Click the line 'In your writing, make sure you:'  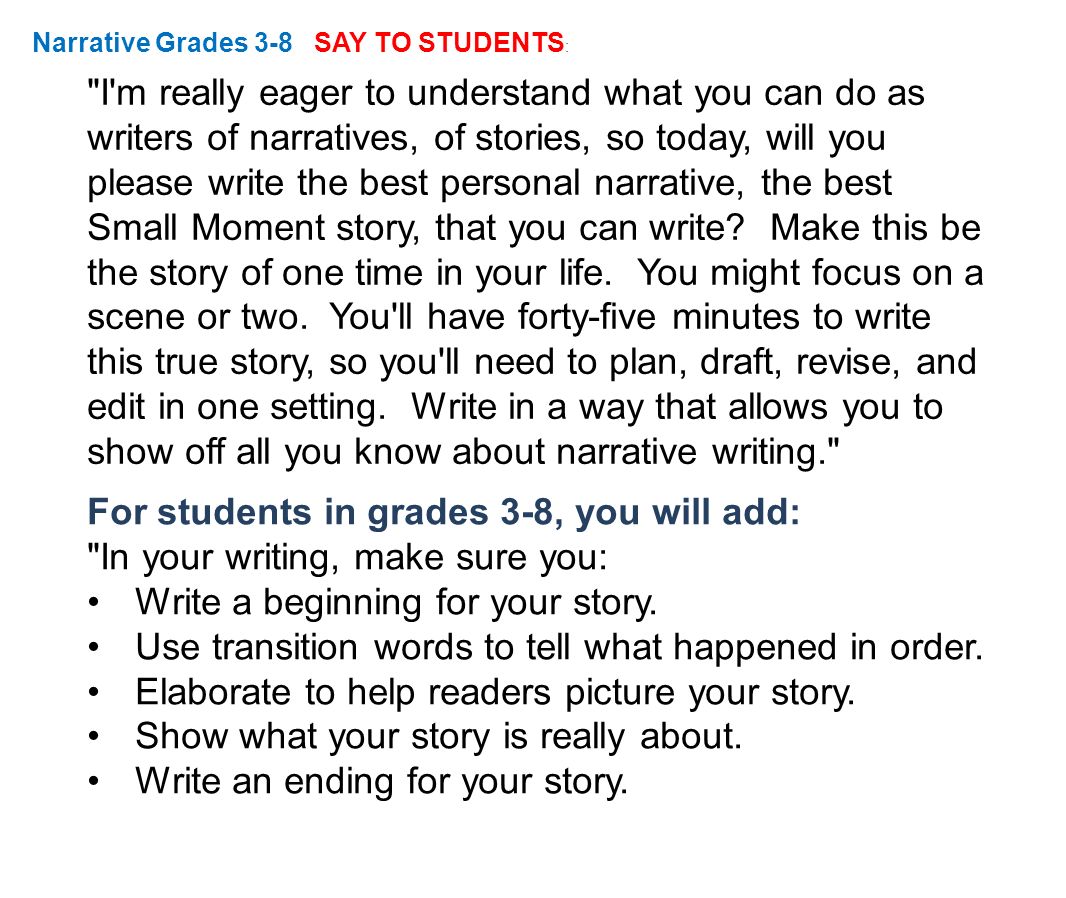tap(347, 557)
